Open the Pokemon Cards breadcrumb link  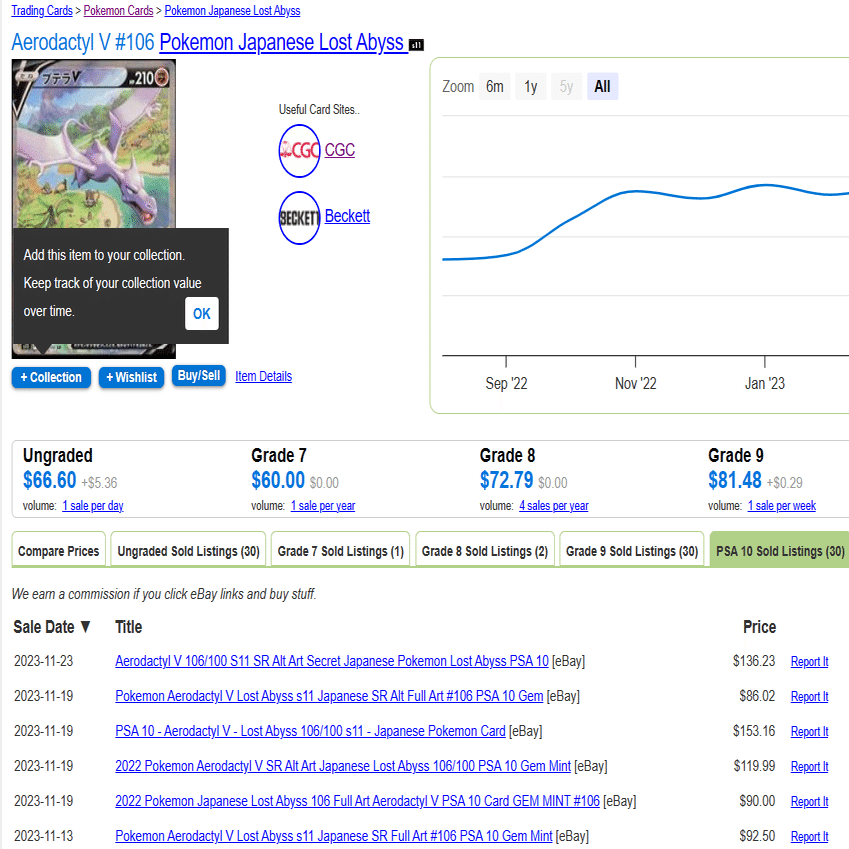(x=118, y=10)
